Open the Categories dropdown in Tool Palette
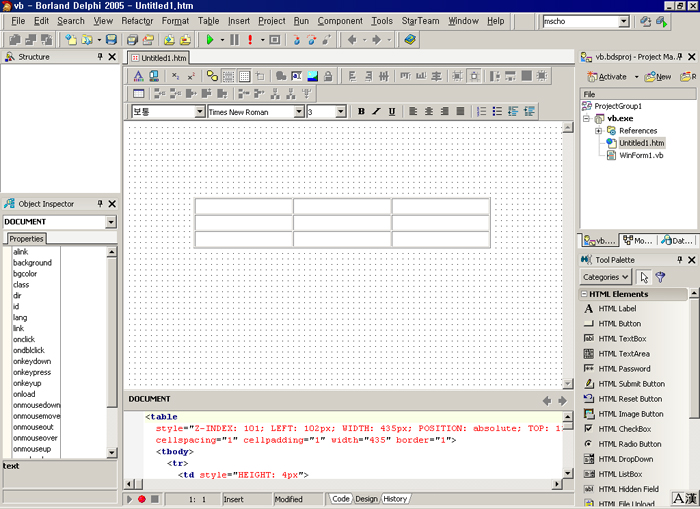 pos(606,277)
